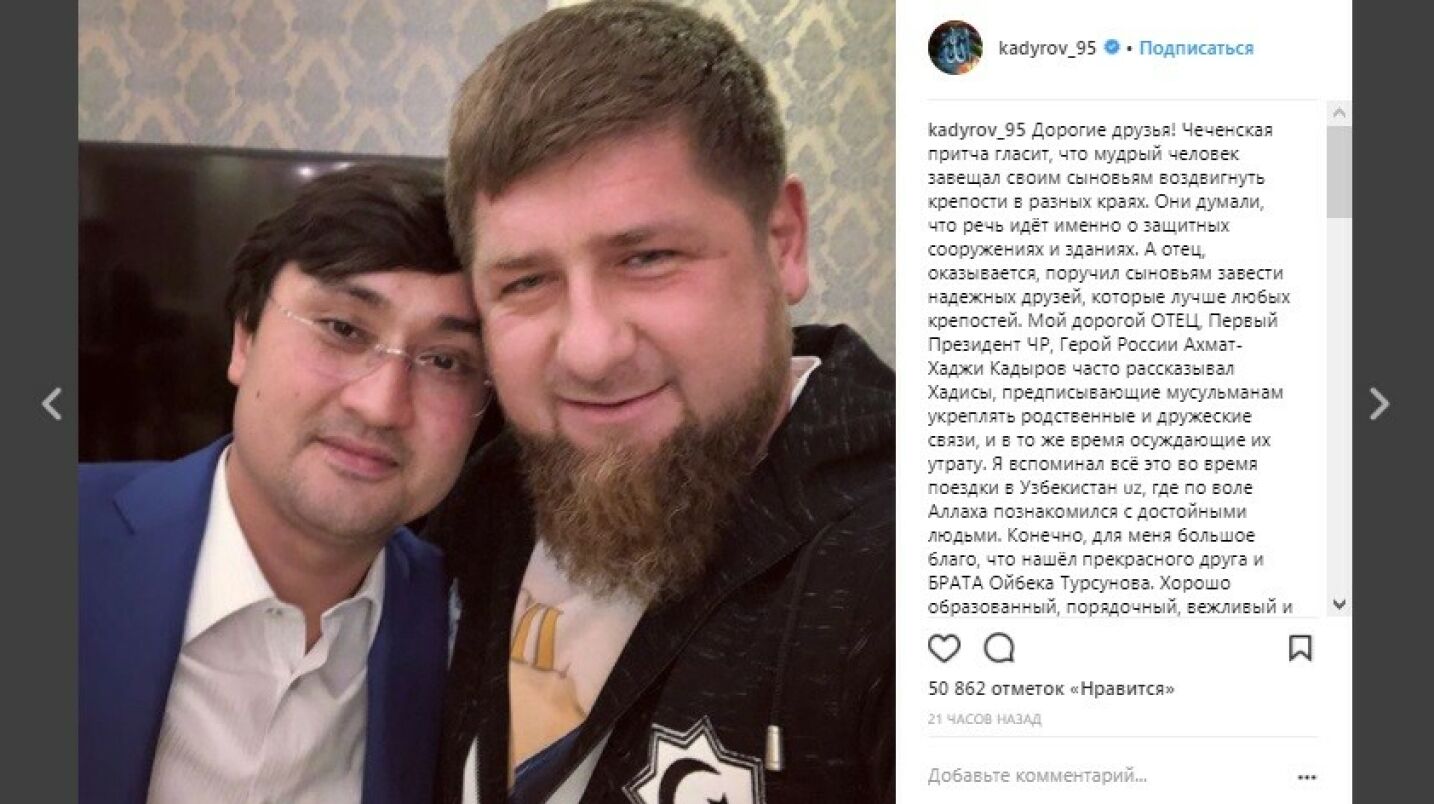Open comments via the speech bubble icon
Screen dimensions: 1434x804
pos(999,649)
